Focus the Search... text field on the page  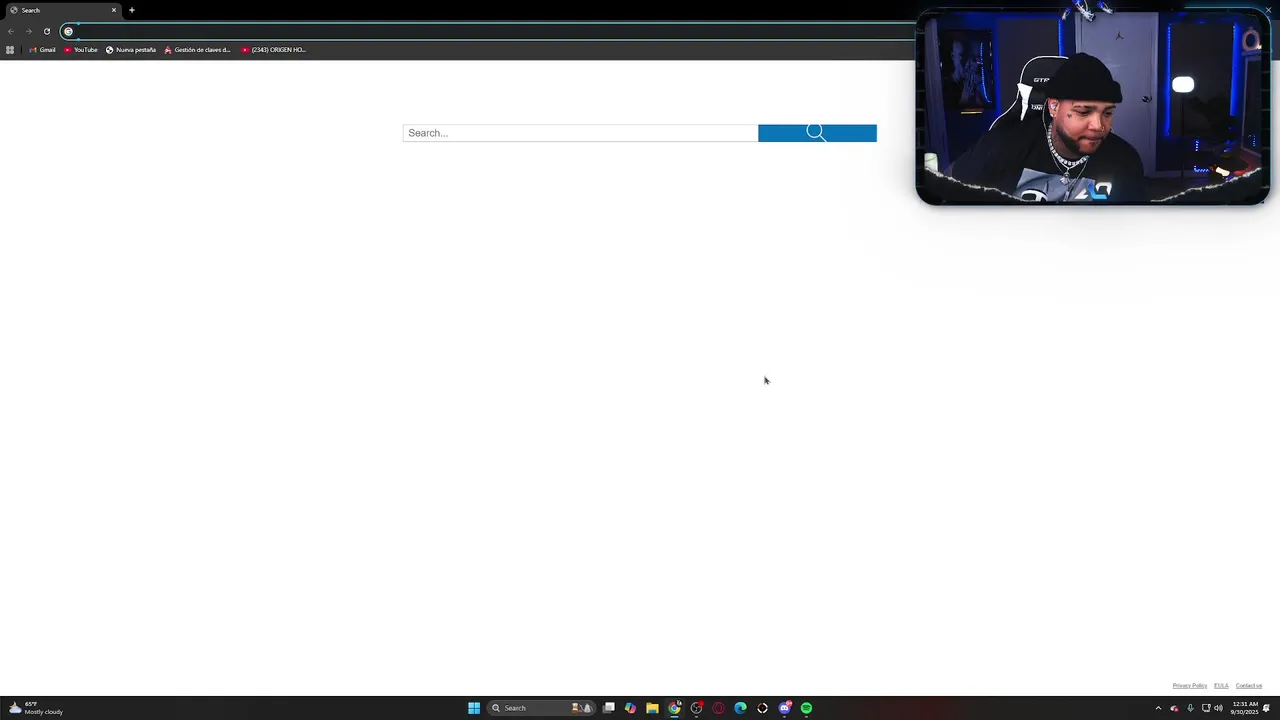[x=580, y=133]
